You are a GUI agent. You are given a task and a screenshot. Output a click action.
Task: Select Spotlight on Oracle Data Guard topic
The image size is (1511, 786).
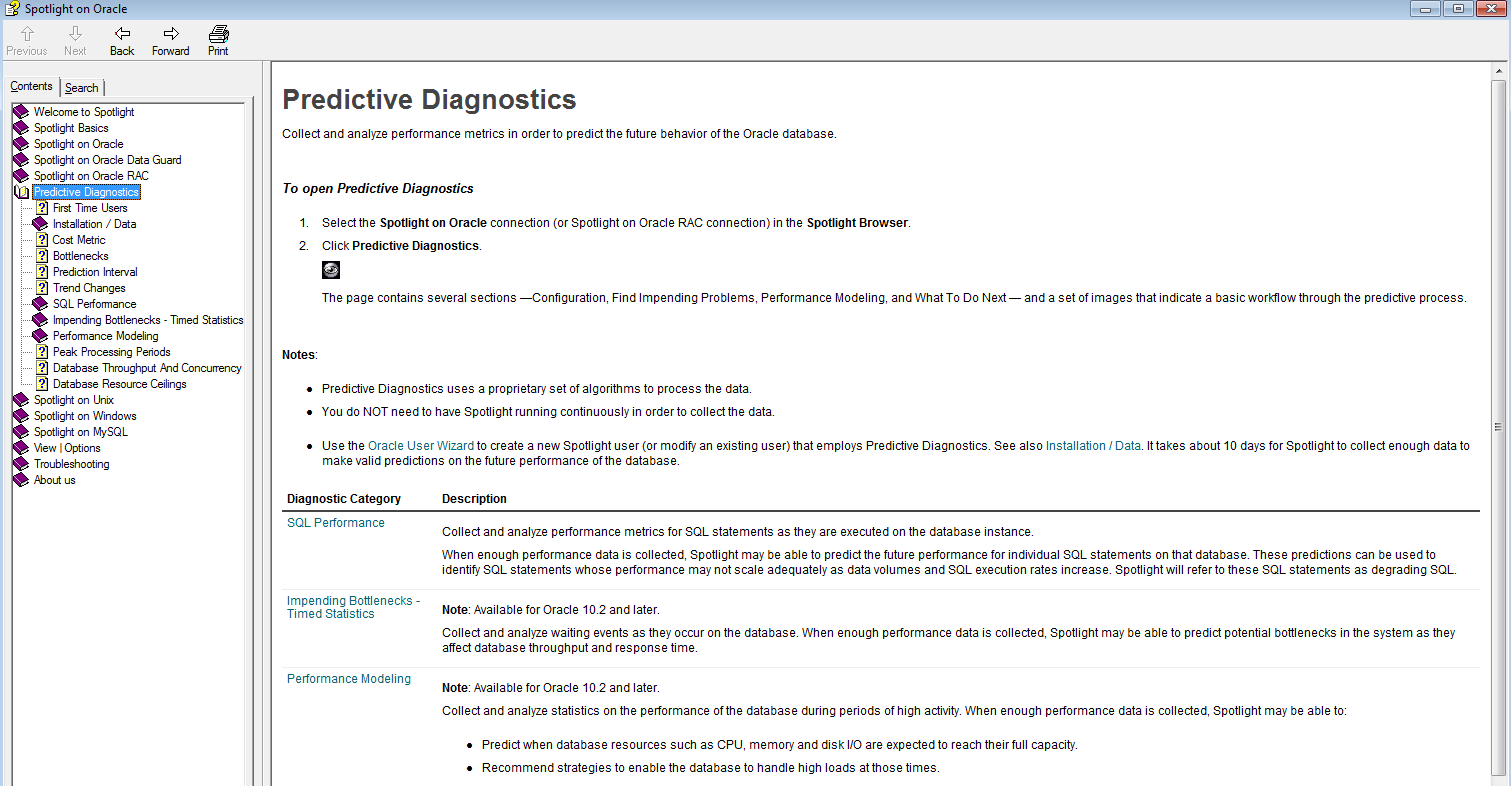pyautogui.click(x=108, y=160)
